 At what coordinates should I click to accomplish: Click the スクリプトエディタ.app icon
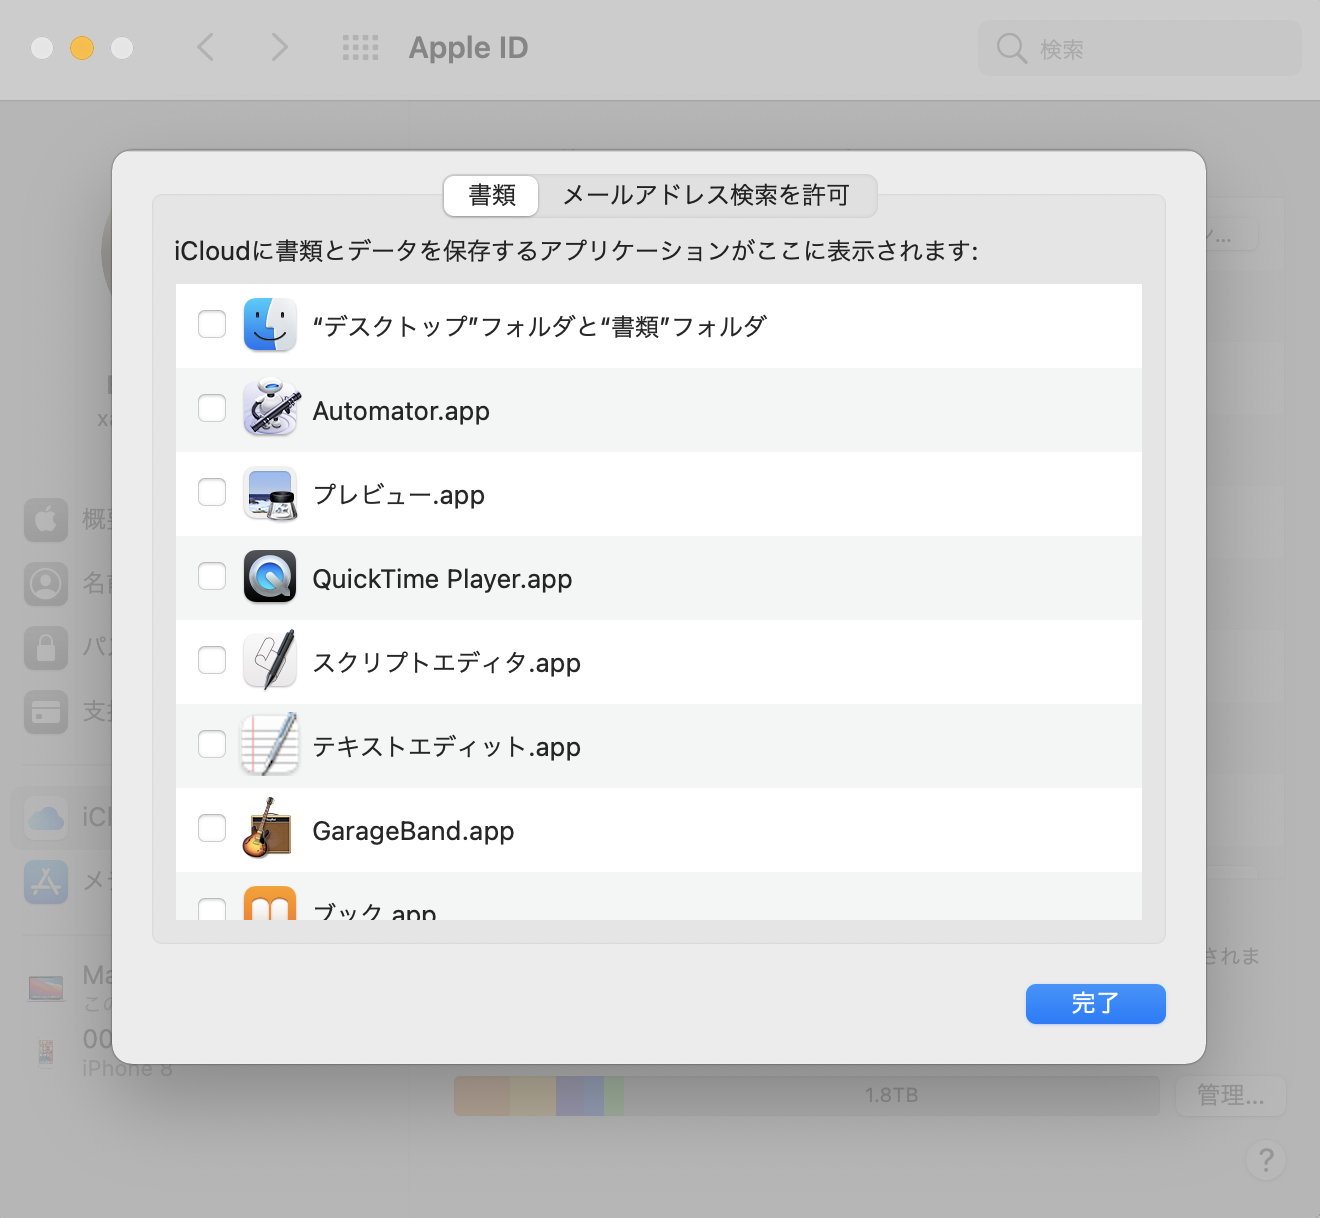point(270,660)
